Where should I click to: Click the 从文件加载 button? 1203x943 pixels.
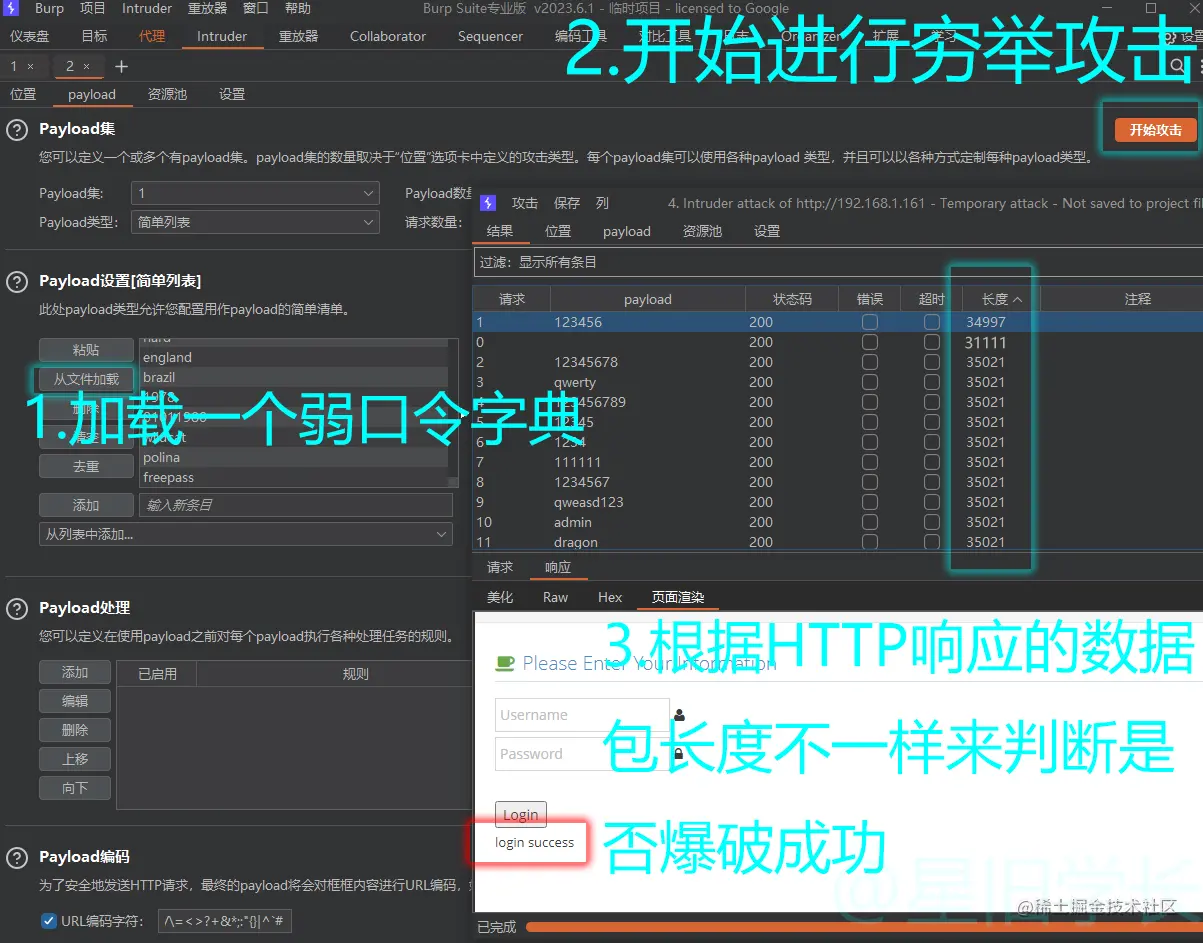click(x=86, y=379)
